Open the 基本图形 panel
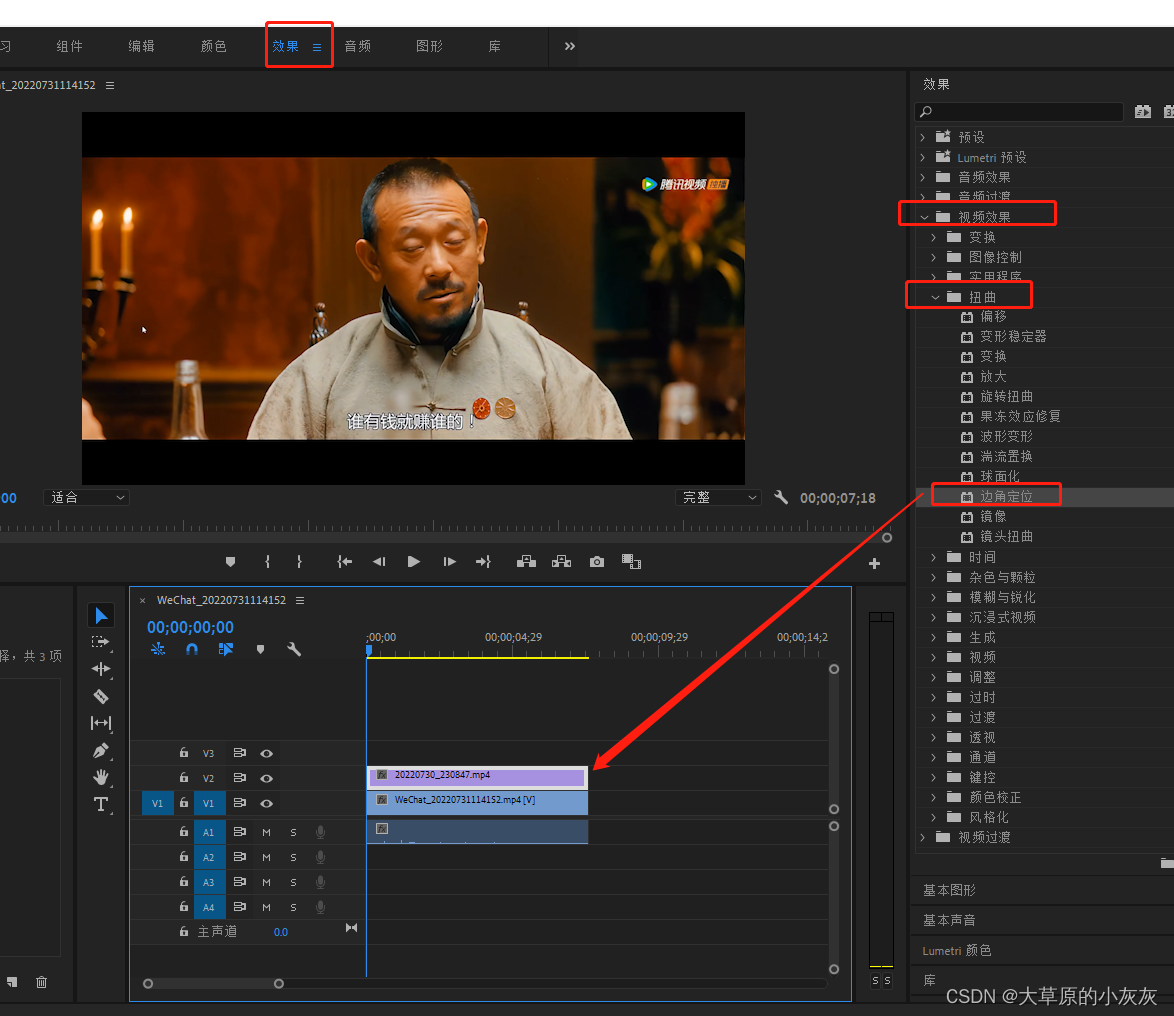The height and width of the screenshot is (1016, 1174). pyautogui.click(x=949, y=890)
